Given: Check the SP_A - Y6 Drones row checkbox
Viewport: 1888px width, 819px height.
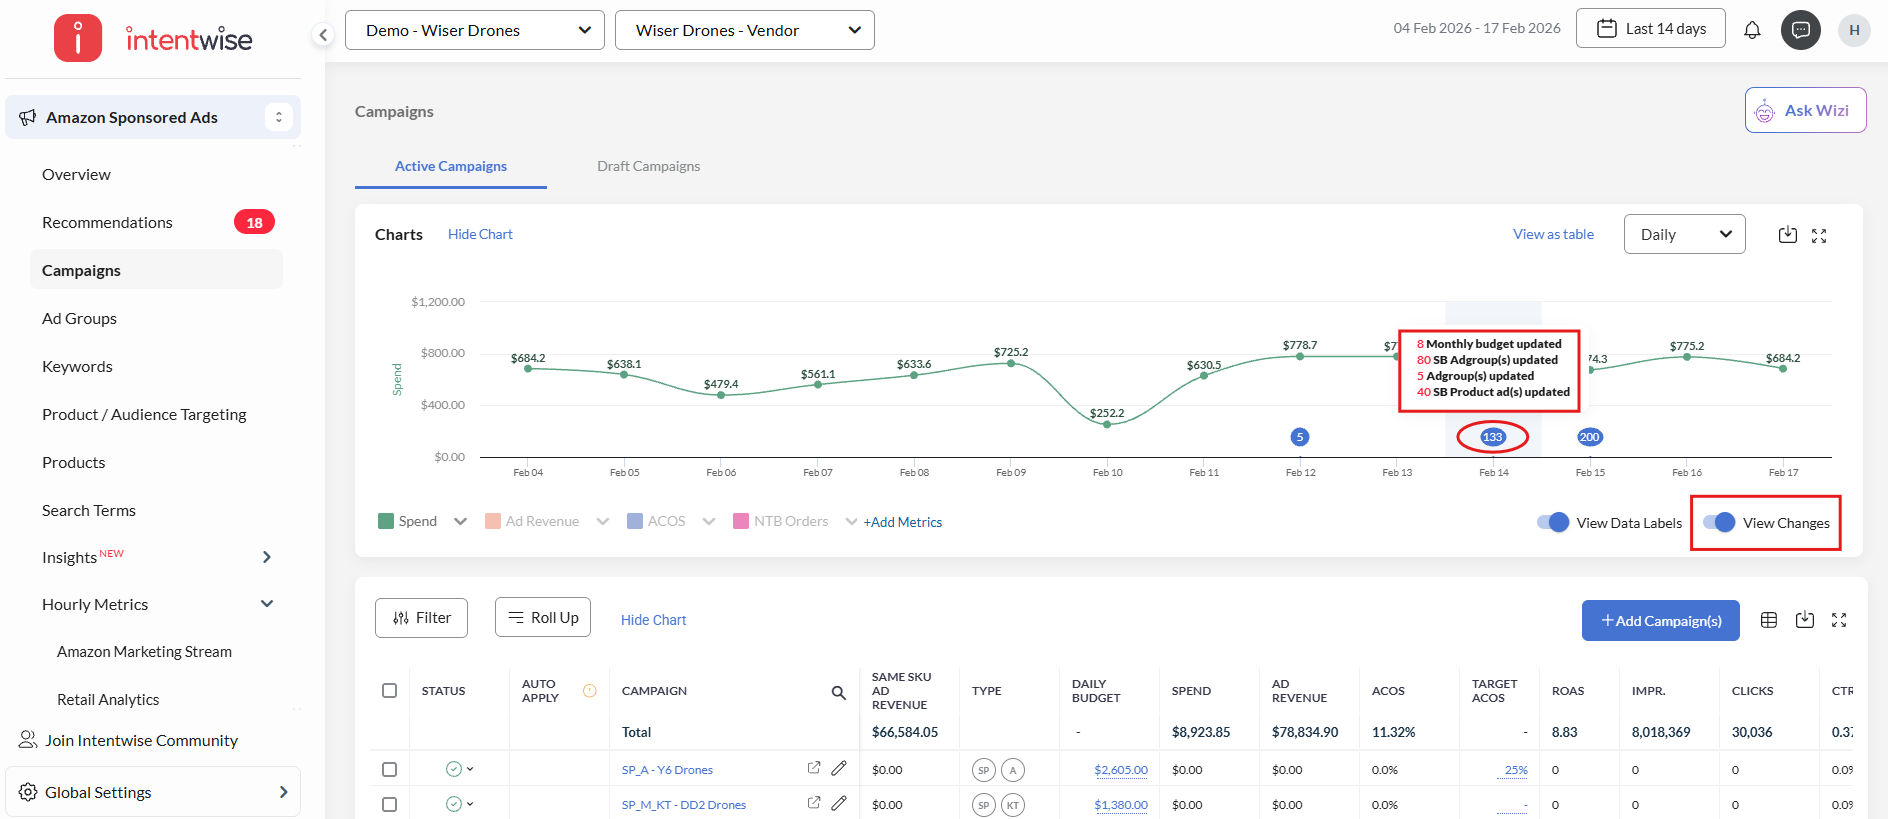Looking at the screenshot, I should 389,769.
